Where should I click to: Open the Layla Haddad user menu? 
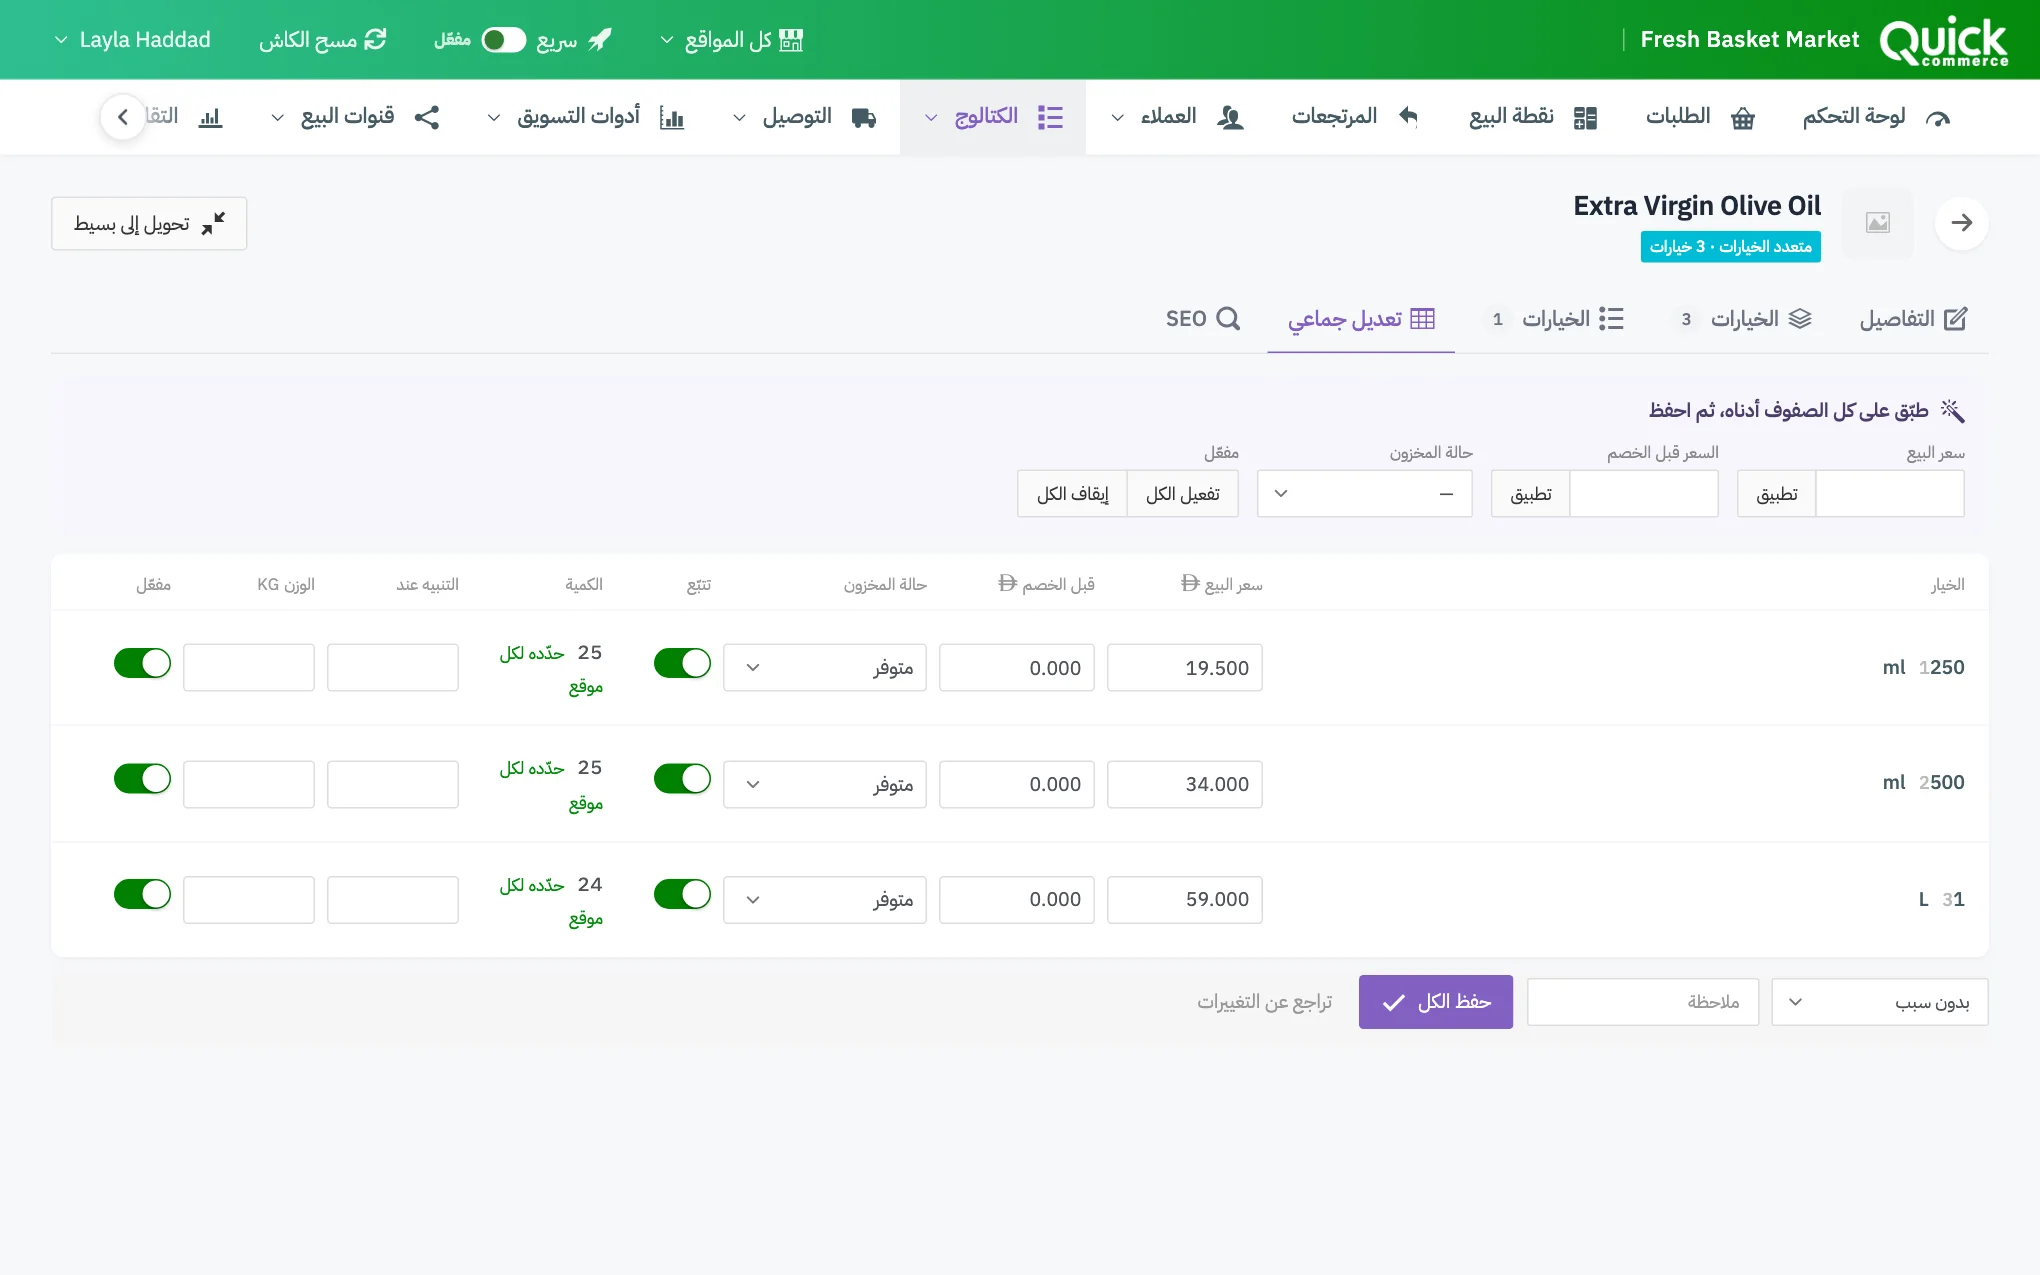click(x=132, y=40)
